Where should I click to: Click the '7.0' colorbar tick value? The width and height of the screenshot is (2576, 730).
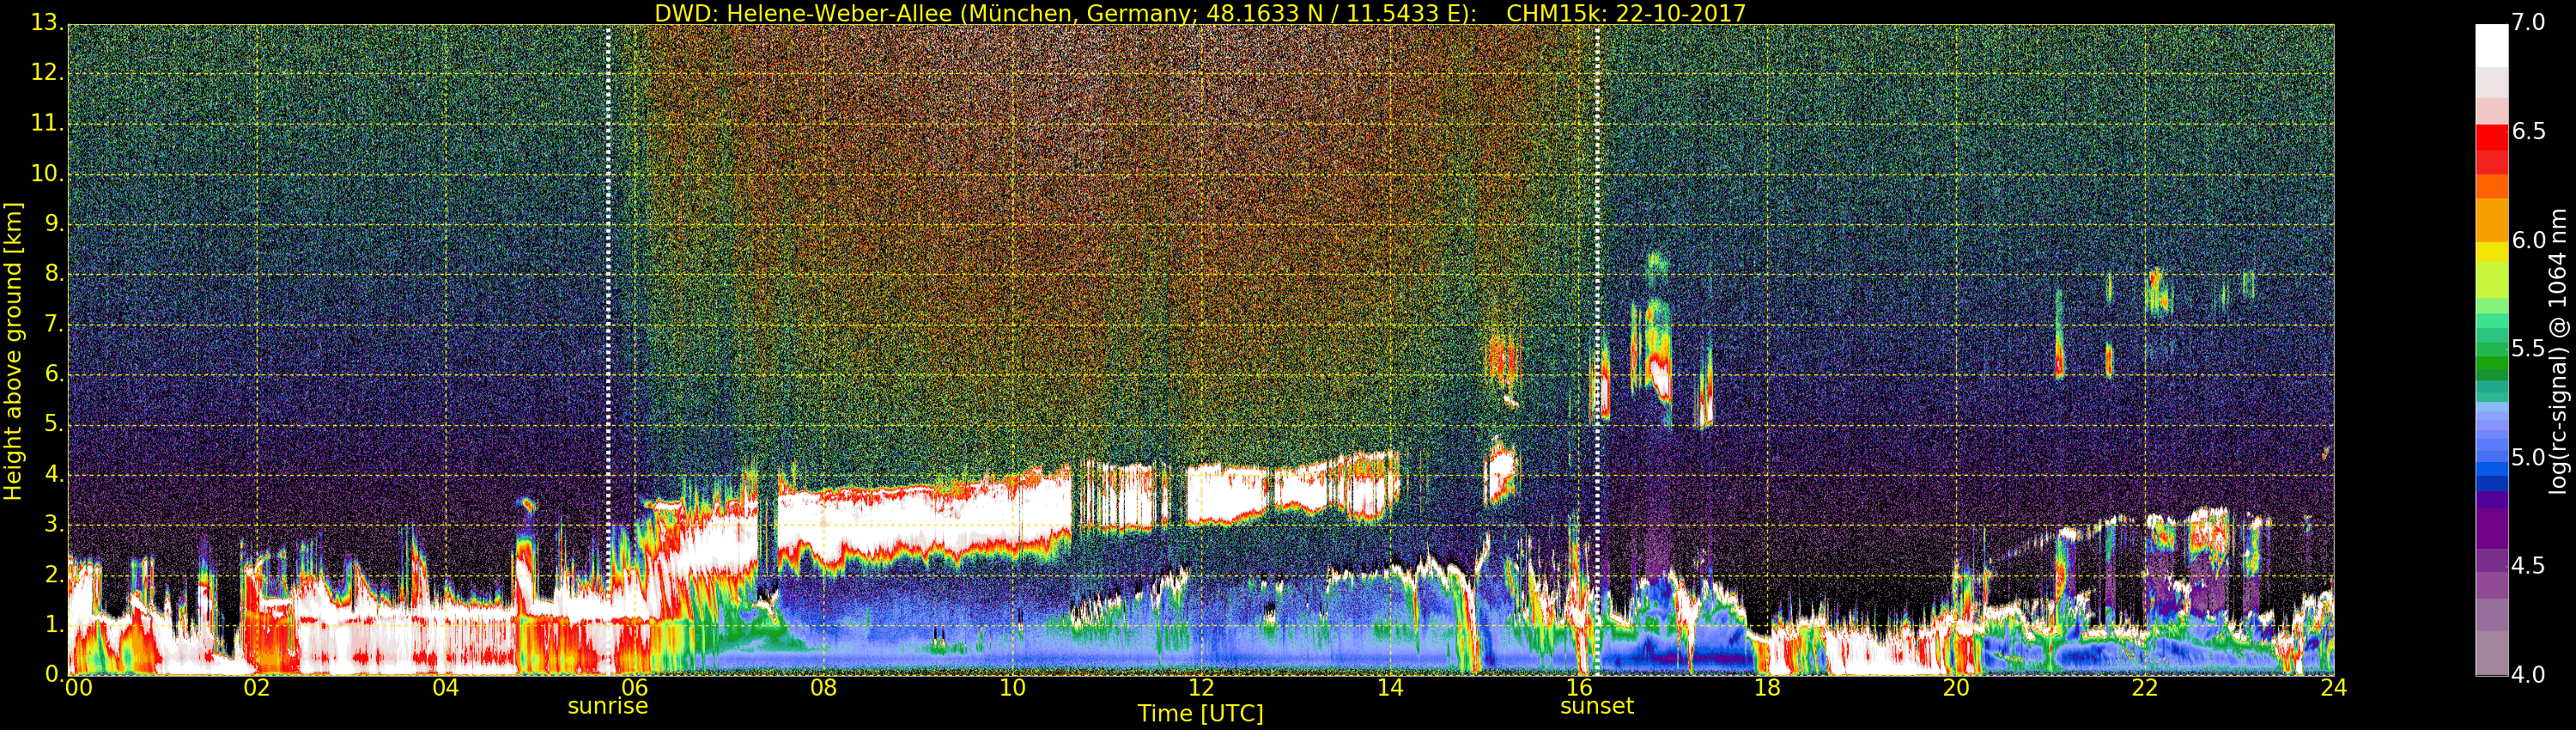(2529, 22)
